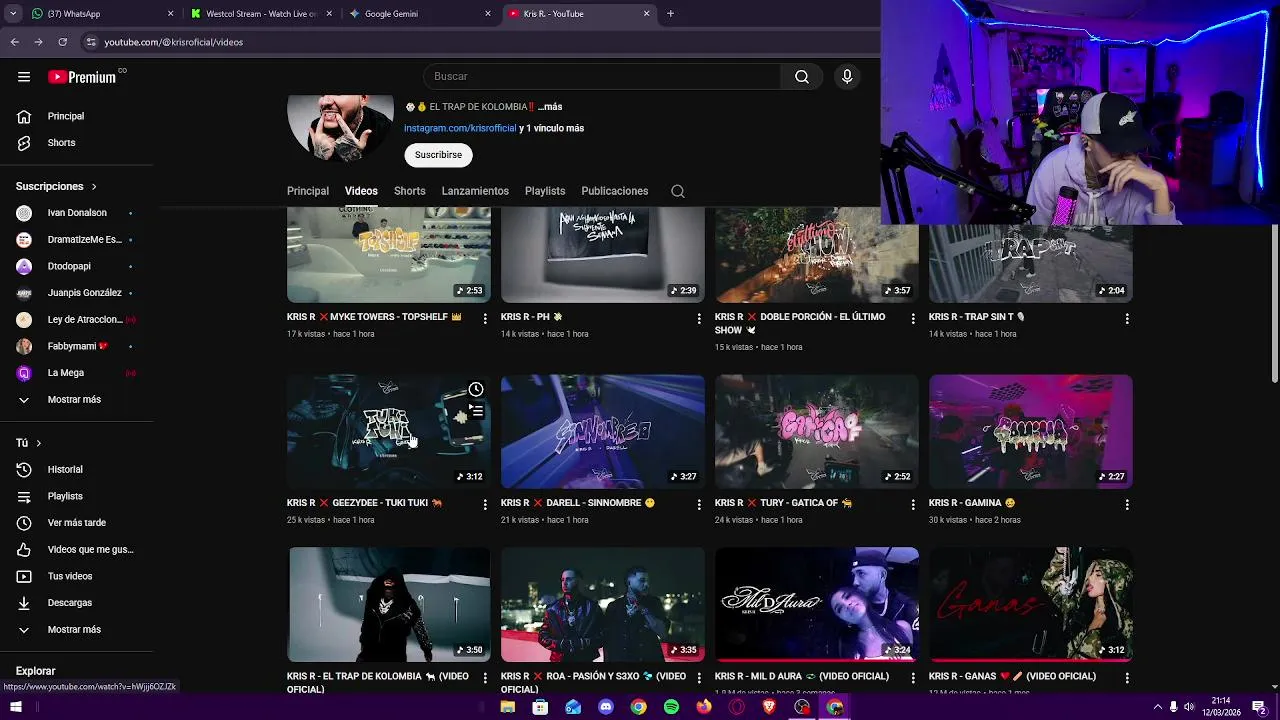Open the Windows Start menu
This screenshot has height=720, width=1280.
tap(15, 707)
